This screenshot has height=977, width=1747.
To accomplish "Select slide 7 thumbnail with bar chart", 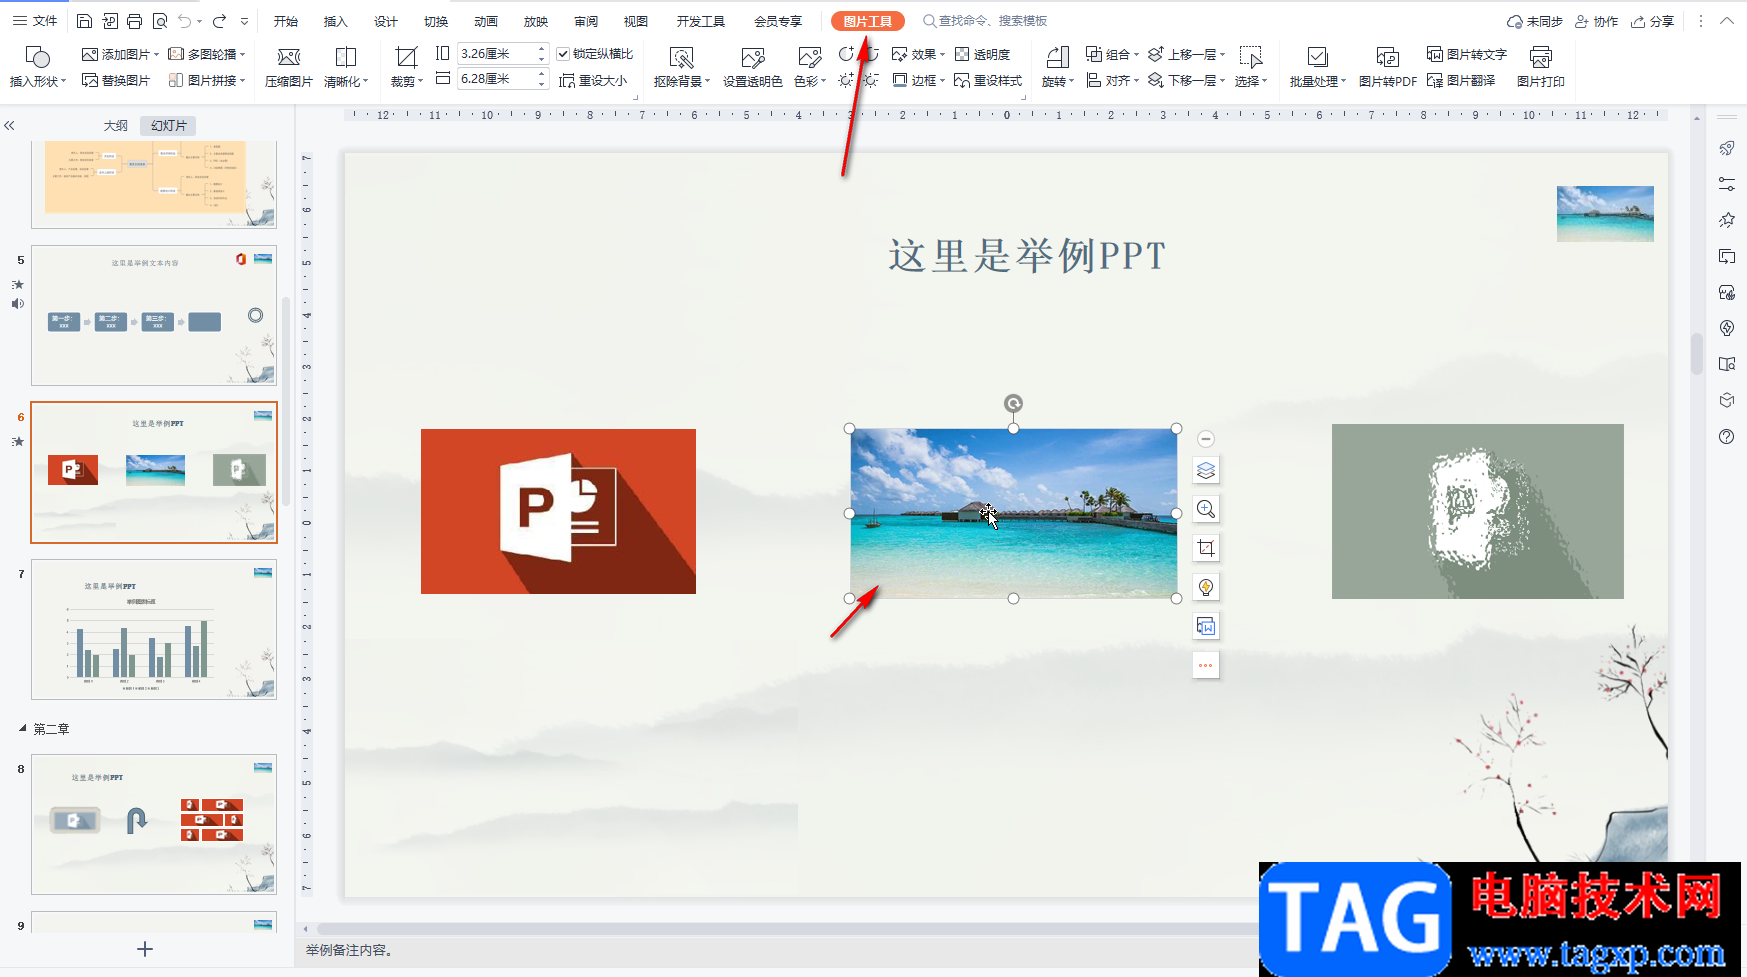I will [x=154, y=629].
